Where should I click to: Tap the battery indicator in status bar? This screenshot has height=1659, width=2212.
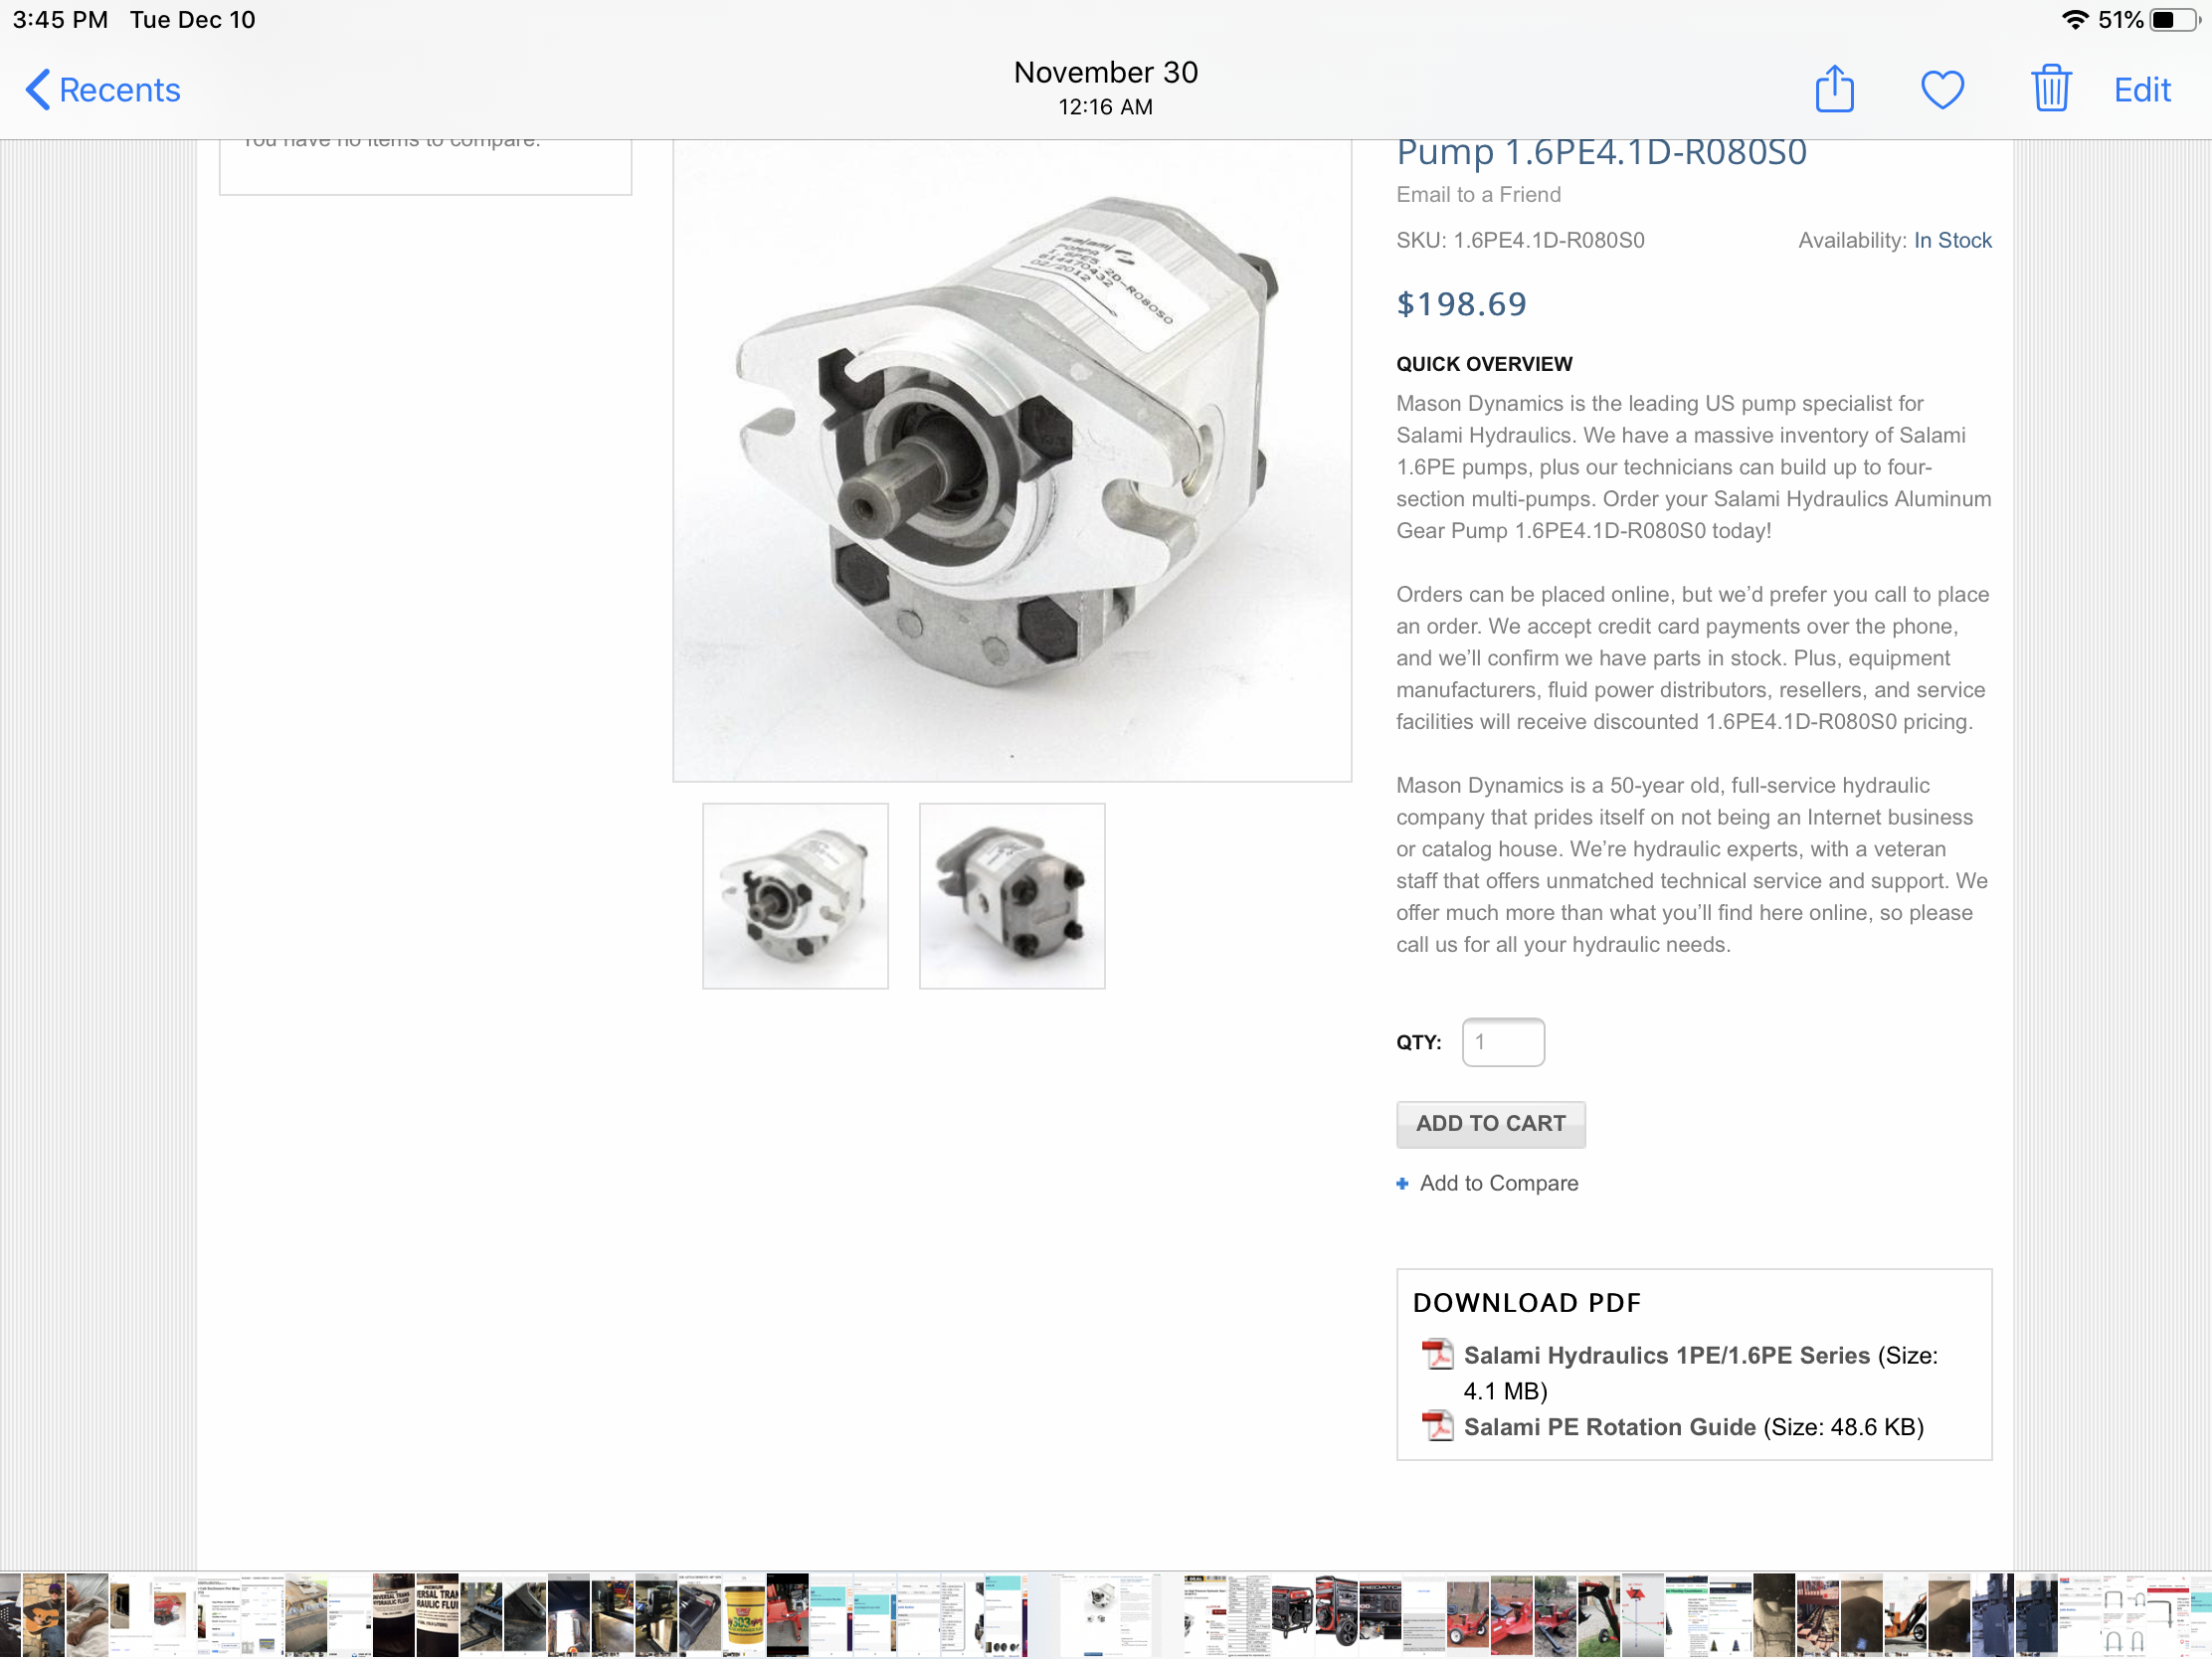tap(2177, 20)
